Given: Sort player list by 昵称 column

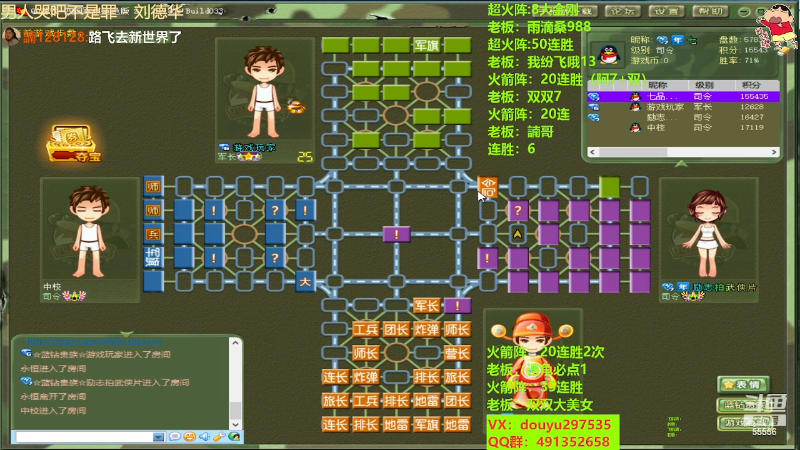Looking at the screenshot, I should click(x=657, y=85).
